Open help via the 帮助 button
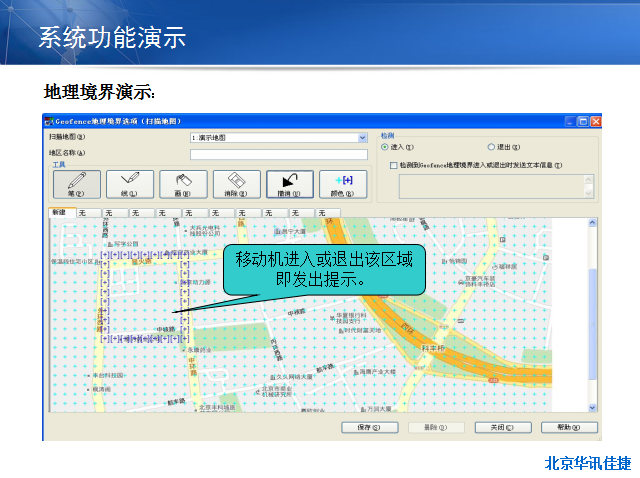Viewport: 640px width, 478px height. 569,427
